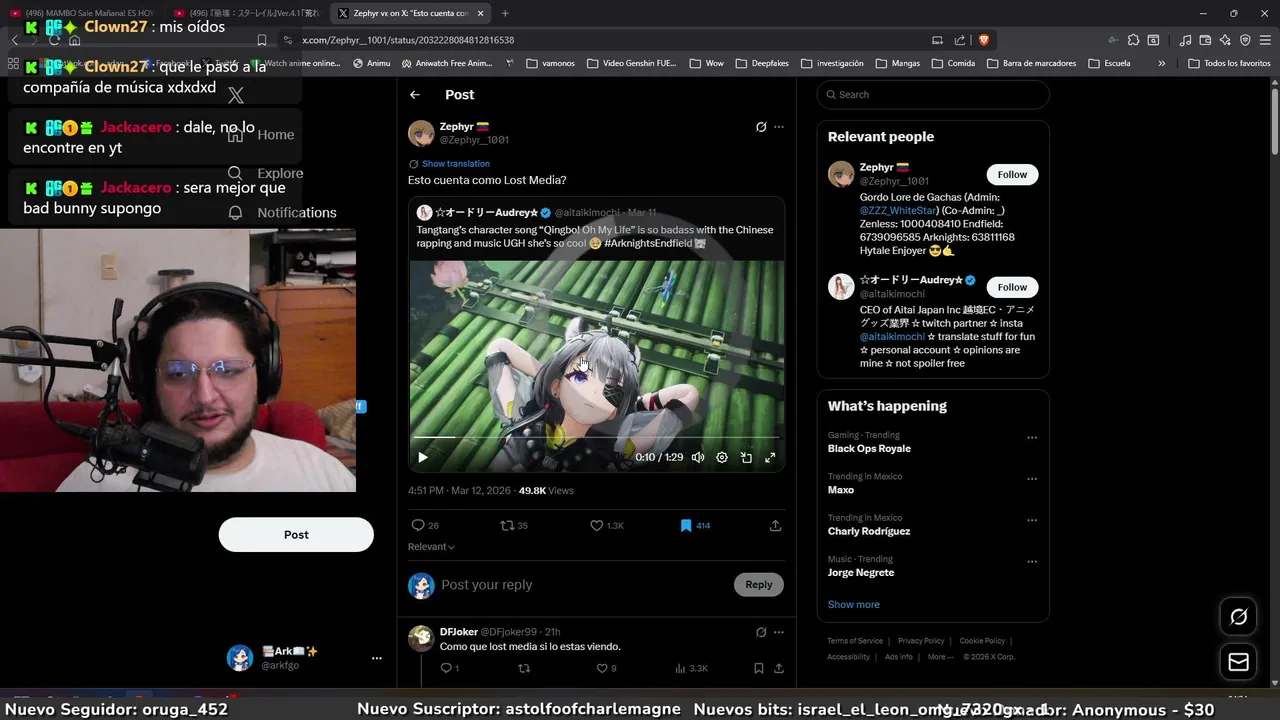Open Grok icon on DFJoker's reply
Screen dimensions: 1280x720
[x=761, y=632]
